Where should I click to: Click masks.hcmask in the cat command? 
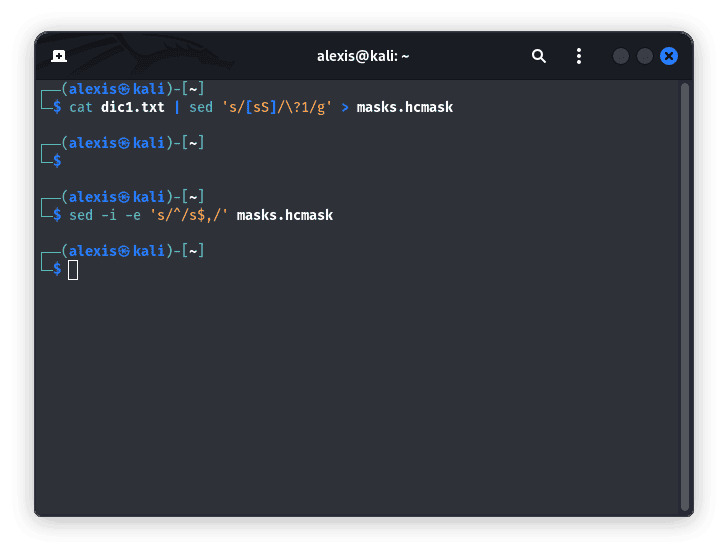tap(405, 107)
